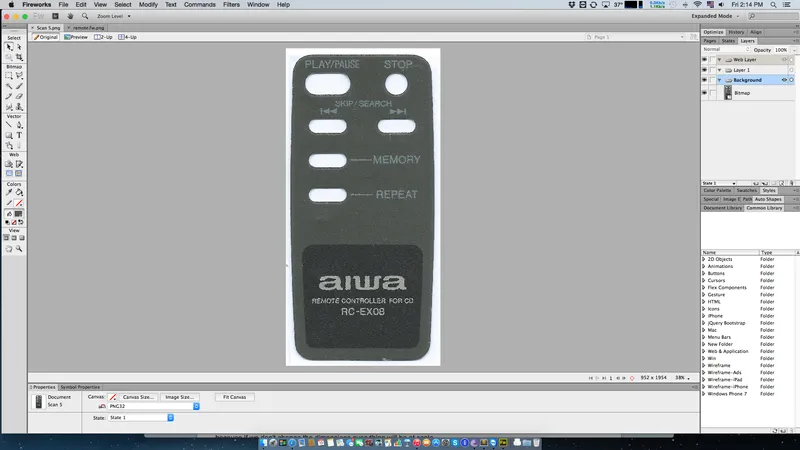The width and height of the screenshot is (800, 450).
Task: Hide the Bitmap layer object
Action: (705, 92)
